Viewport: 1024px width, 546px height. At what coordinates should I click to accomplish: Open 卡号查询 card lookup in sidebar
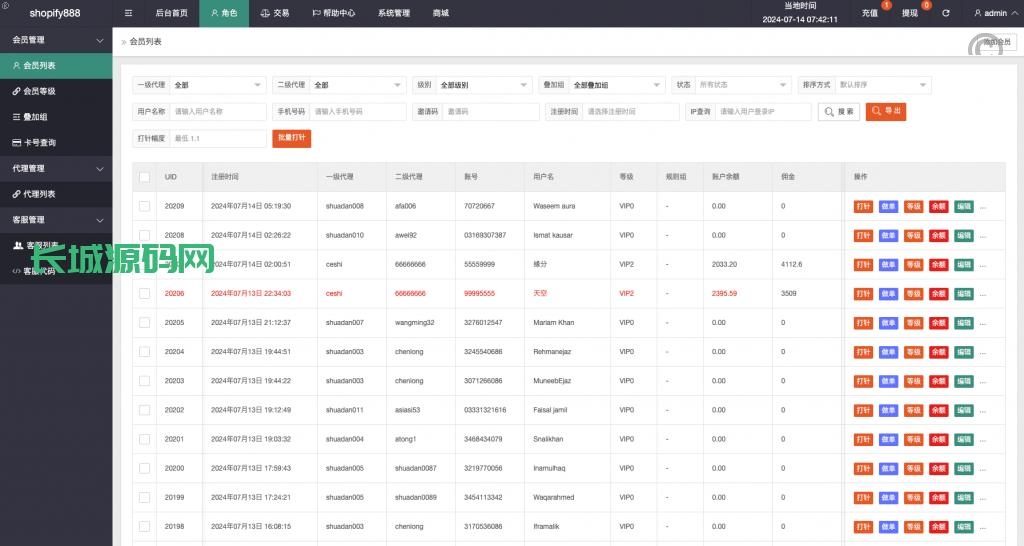coord(40,143)
